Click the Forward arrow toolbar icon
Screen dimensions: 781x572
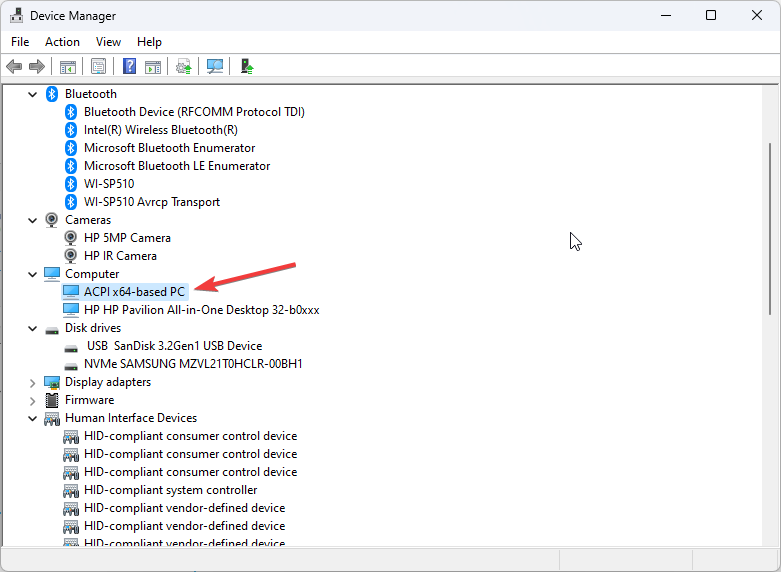point(37,66)
